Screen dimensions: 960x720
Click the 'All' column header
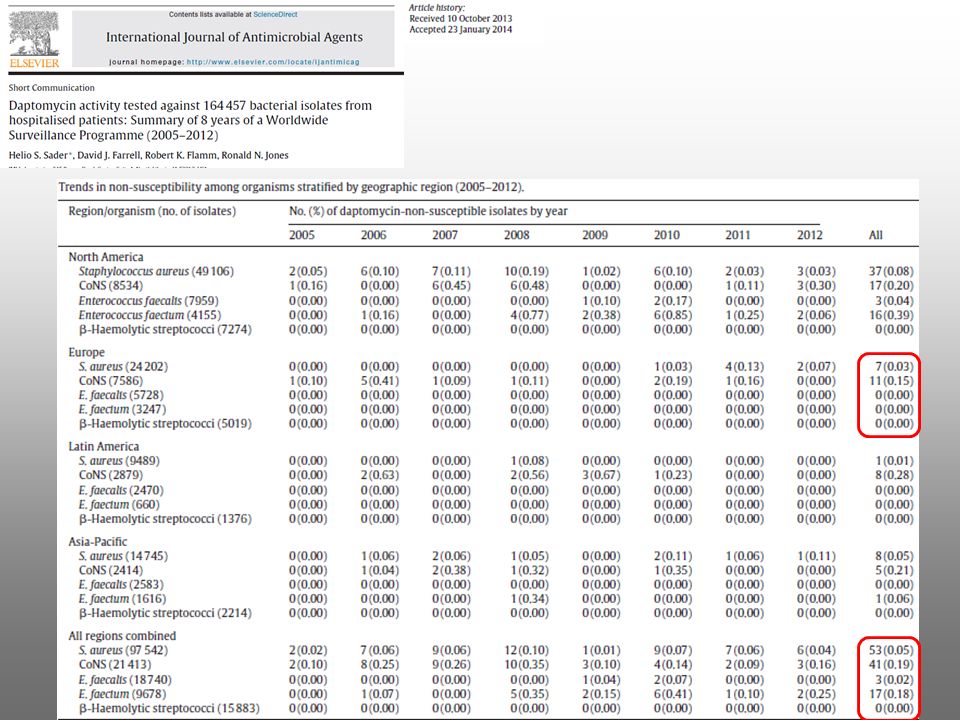876,235
